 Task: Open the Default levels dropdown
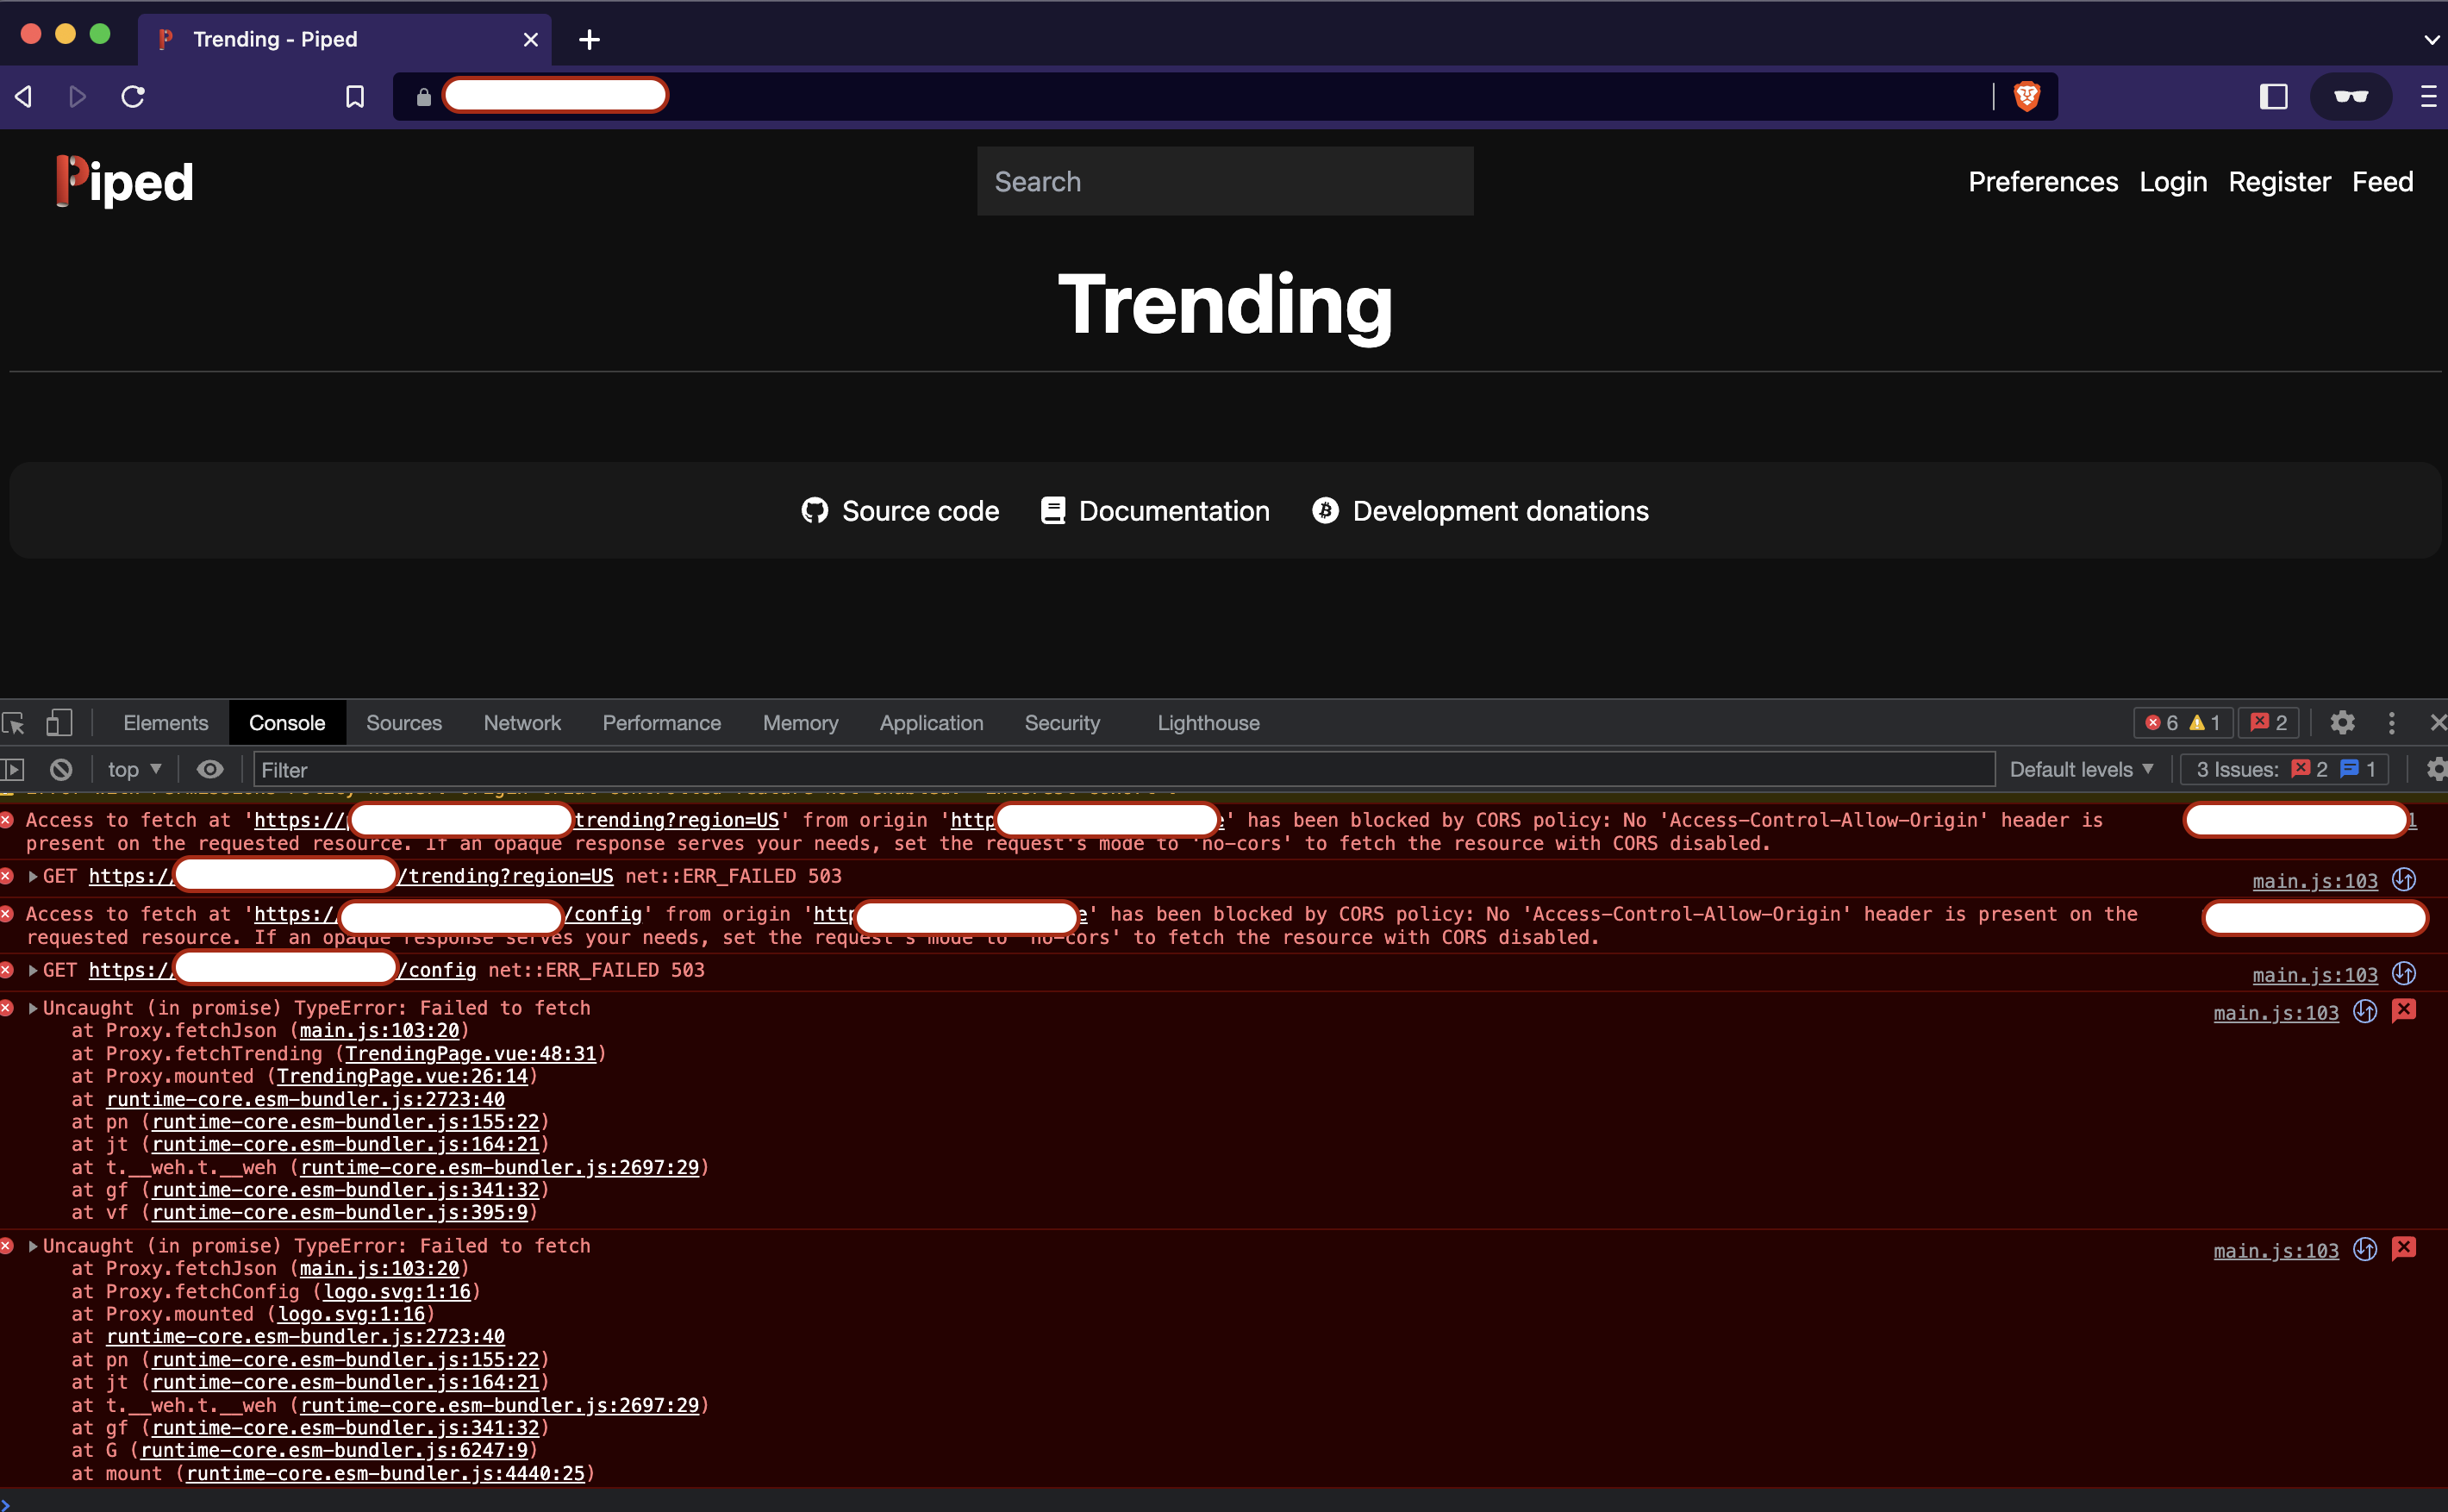coord(2082,769)
